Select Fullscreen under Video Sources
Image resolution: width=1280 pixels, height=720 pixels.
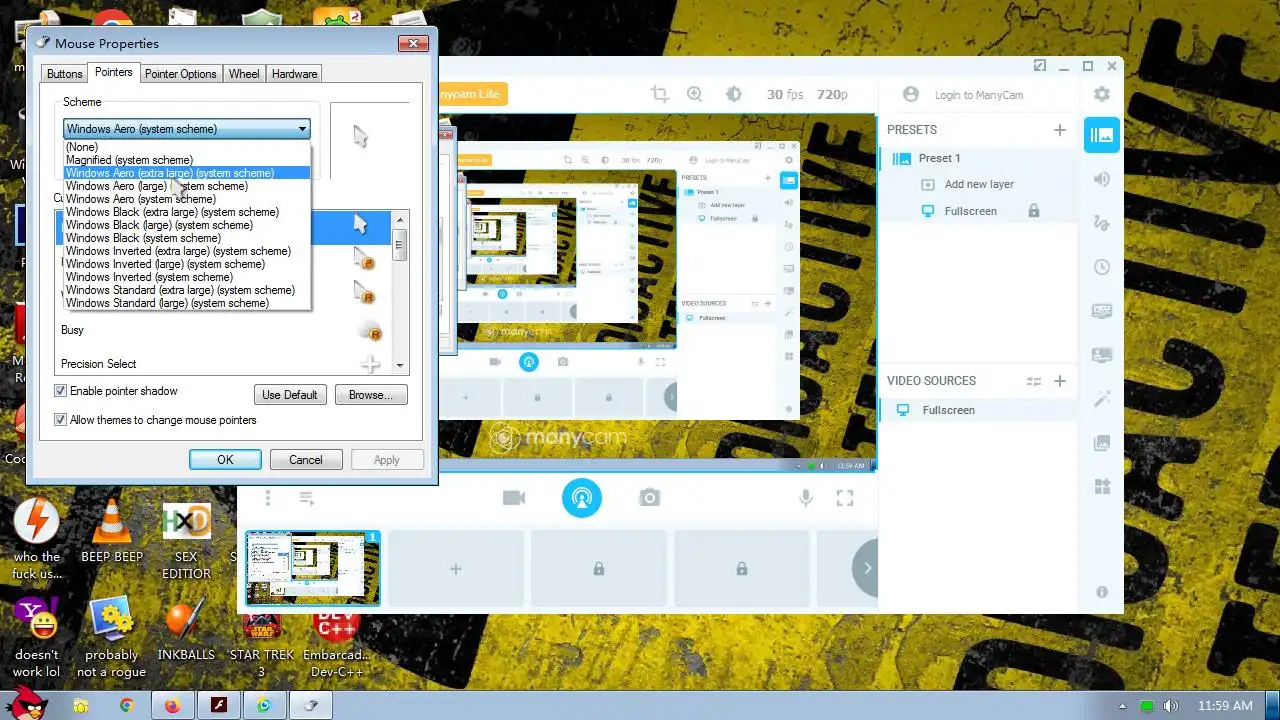pos(980,410)
